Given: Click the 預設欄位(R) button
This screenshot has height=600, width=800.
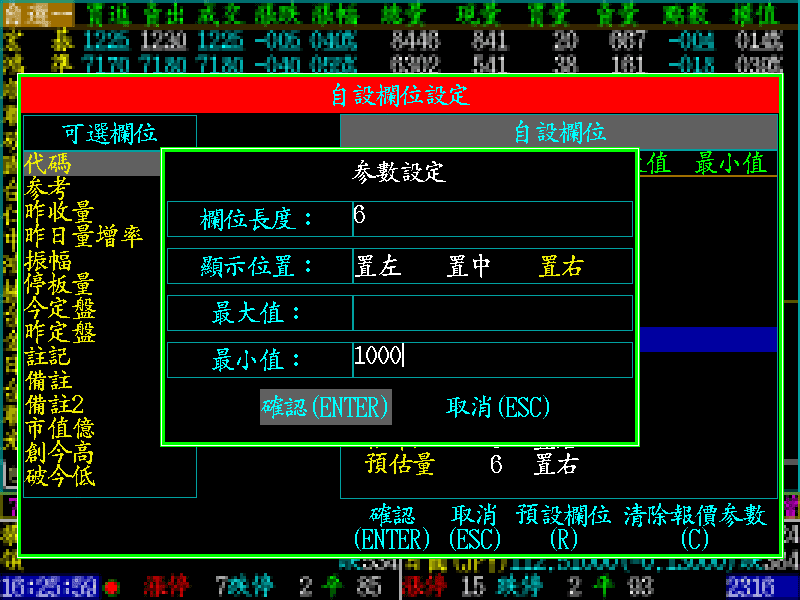Looking at the screenshot, I should pos(563,526).
